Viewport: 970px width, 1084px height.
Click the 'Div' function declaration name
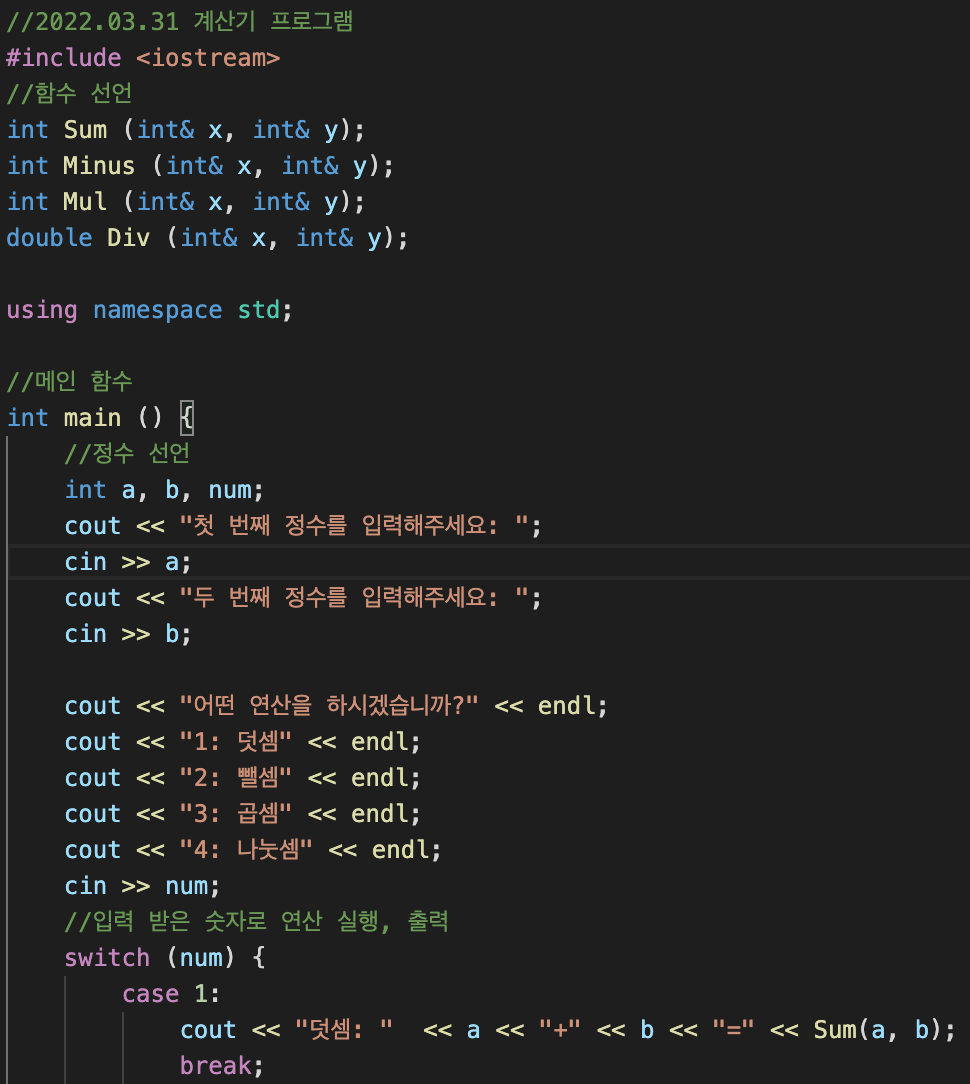129,237
